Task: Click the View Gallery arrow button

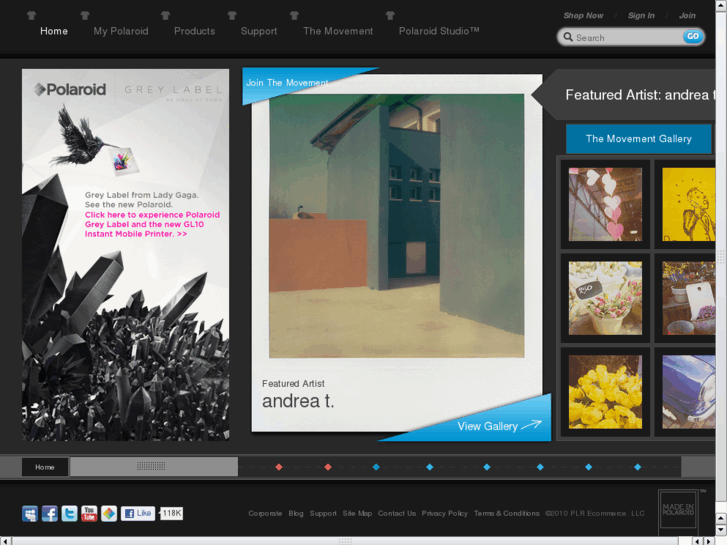Action: coord(499,426)
